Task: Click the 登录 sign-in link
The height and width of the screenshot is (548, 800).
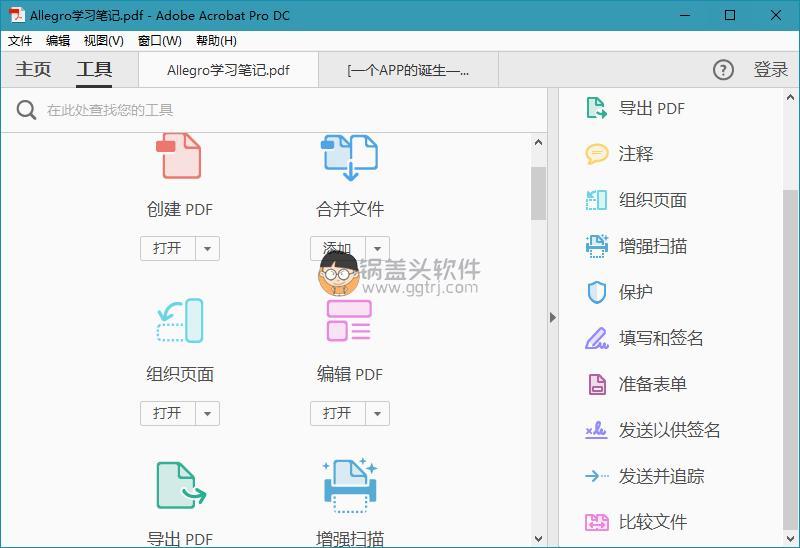Action: click(771, 70)
